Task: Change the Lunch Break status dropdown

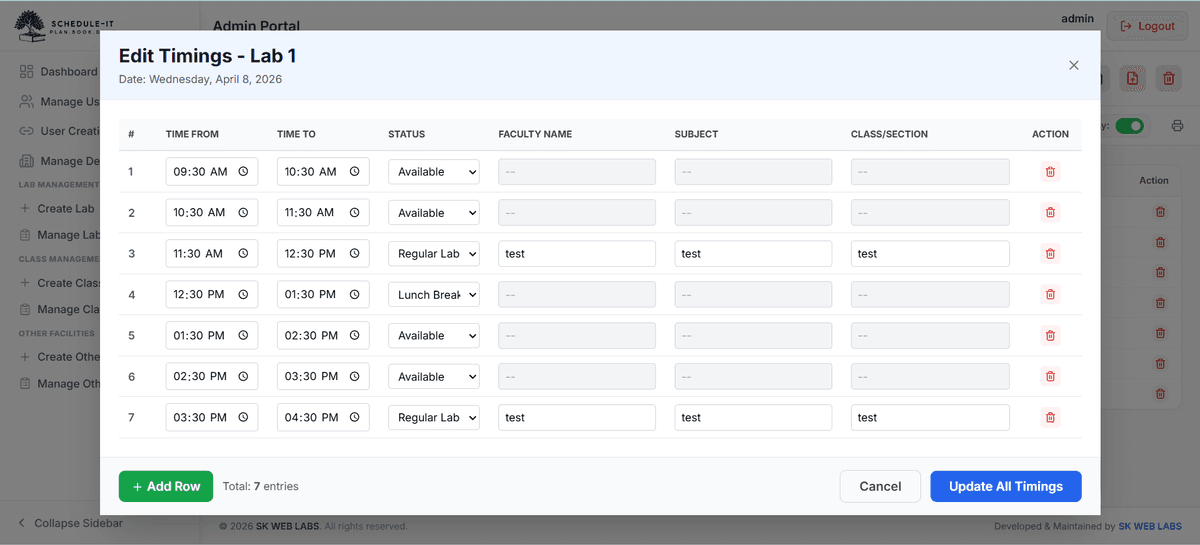Action: point(434,295)
